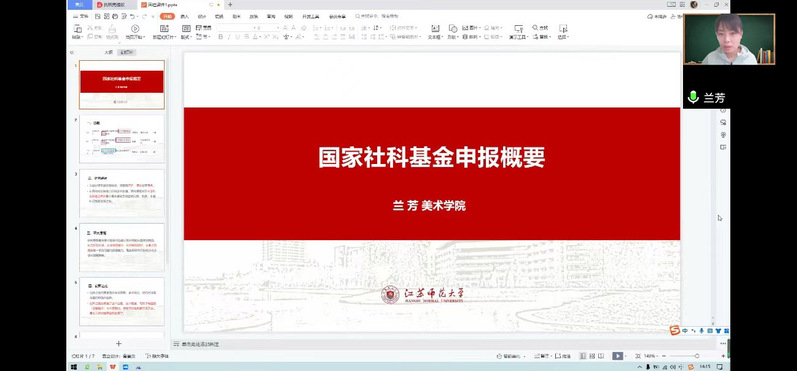
Task: Toggle reading view in status bar
Action: coord(601,356)
